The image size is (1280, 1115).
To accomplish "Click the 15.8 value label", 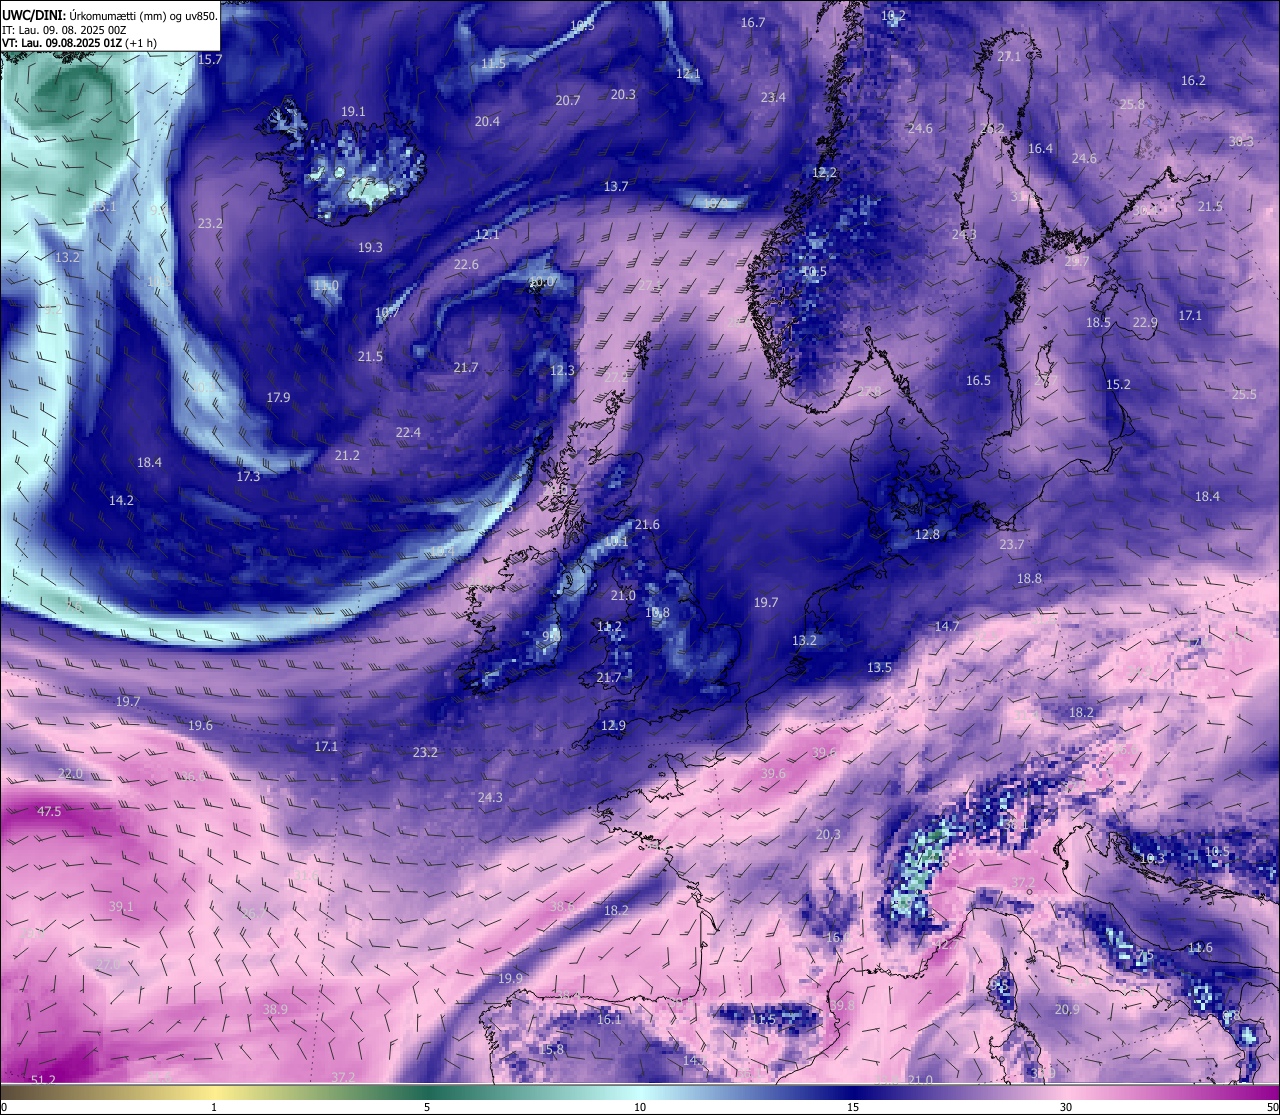I will click(552, 1049).
